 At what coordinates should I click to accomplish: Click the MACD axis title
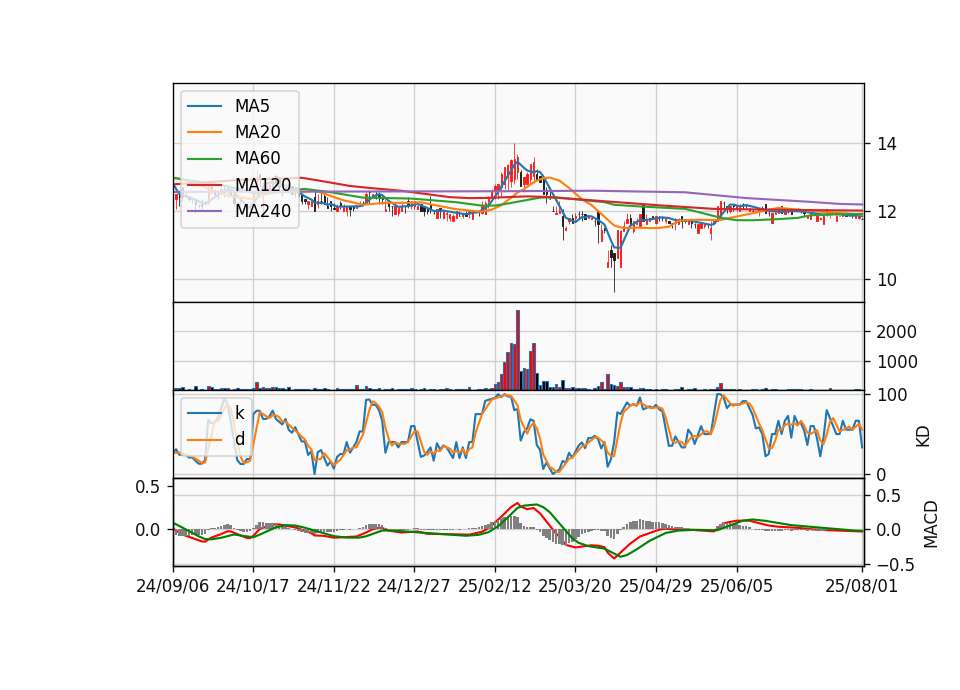[931, 524]
